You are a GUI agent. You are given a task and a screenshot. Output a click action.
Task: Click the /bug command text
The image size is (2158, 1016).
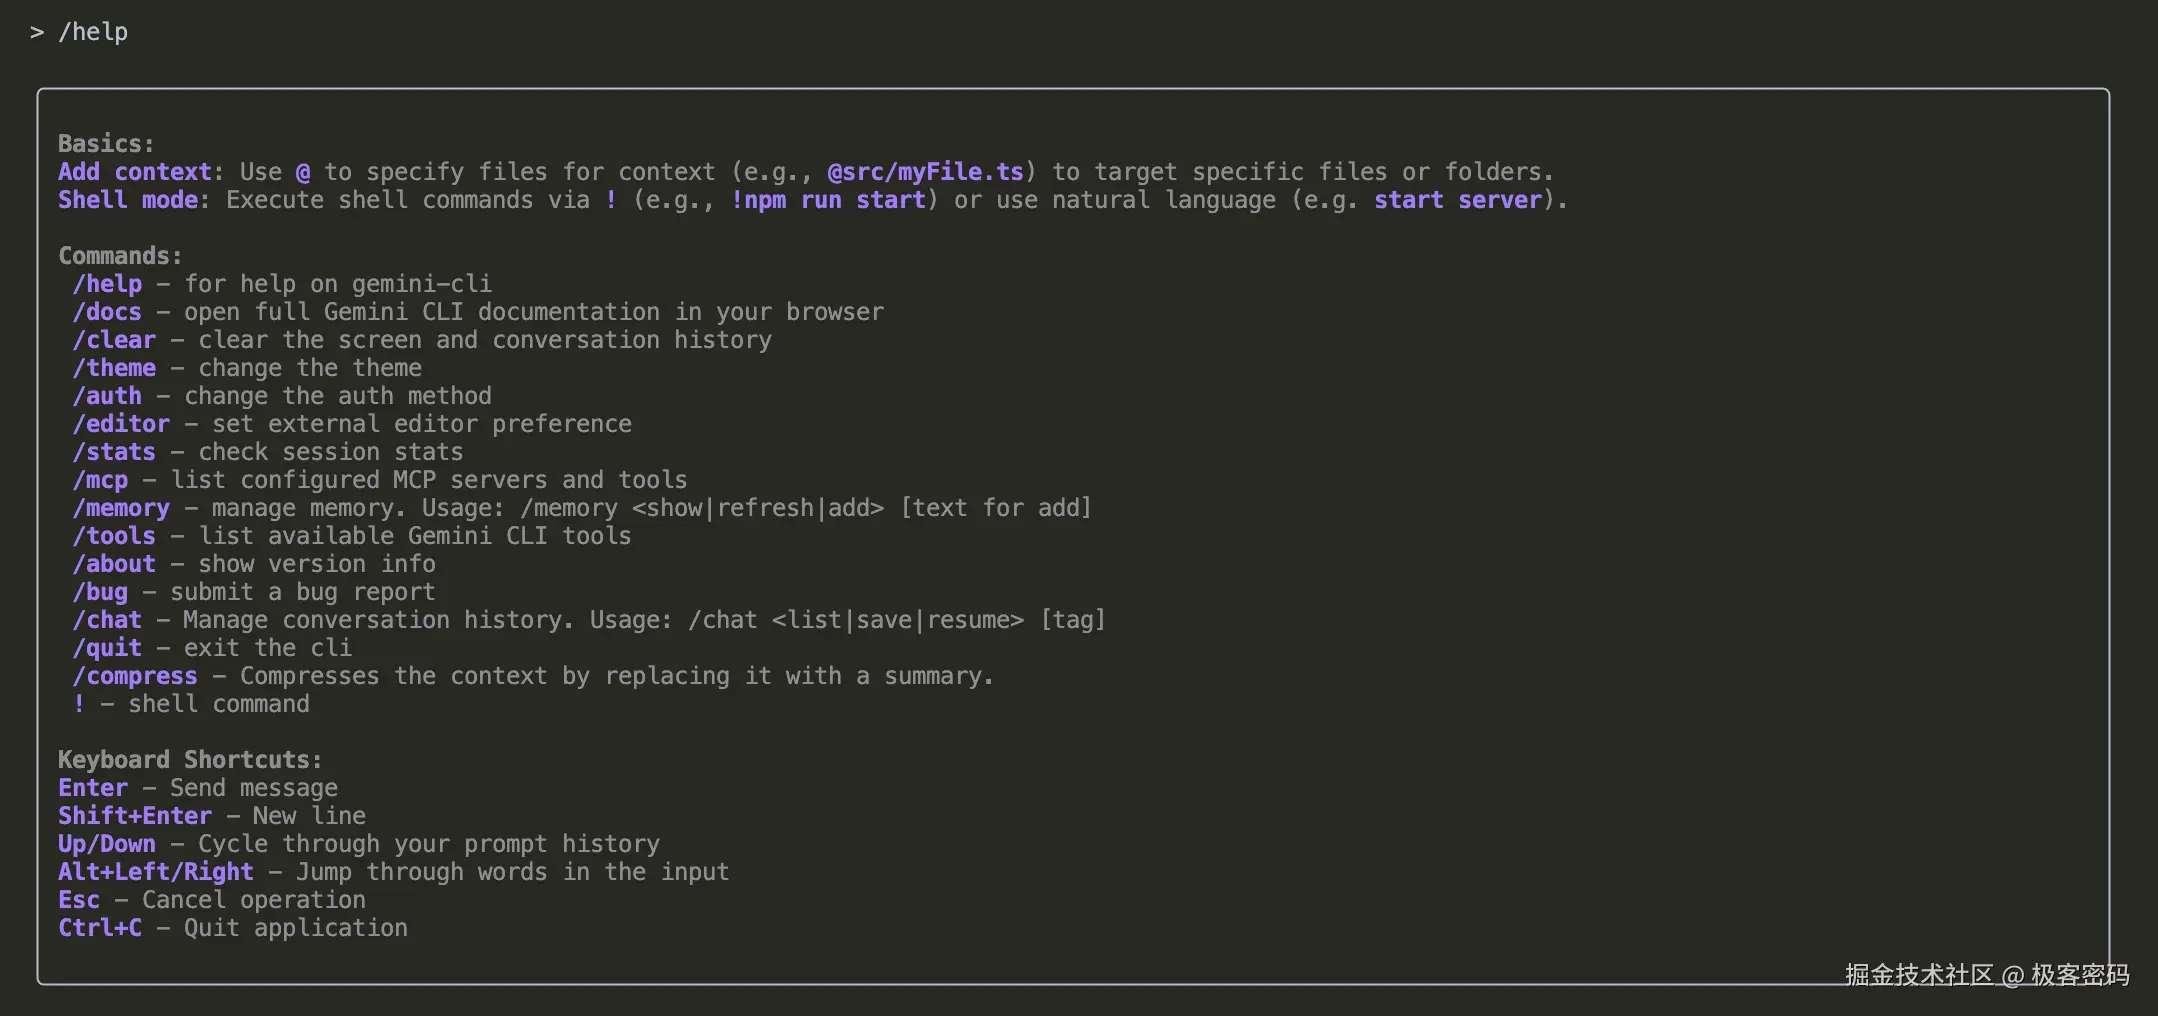99,592
